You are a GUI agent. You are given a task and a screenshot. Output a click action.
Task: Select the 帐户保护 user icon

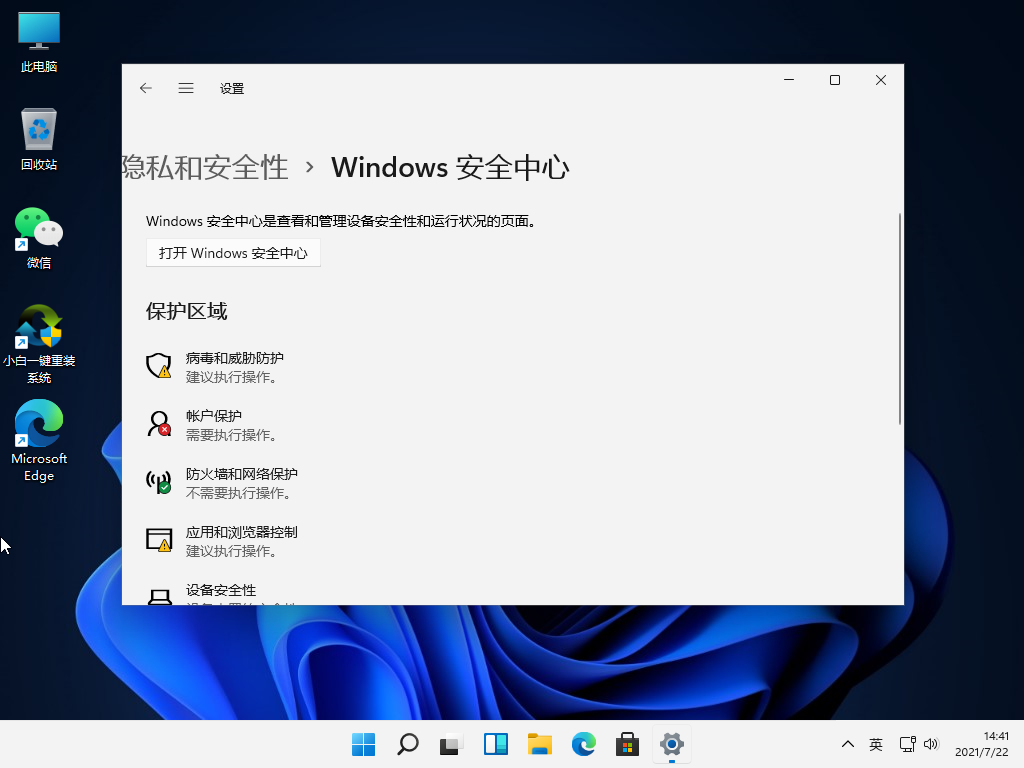160,424
